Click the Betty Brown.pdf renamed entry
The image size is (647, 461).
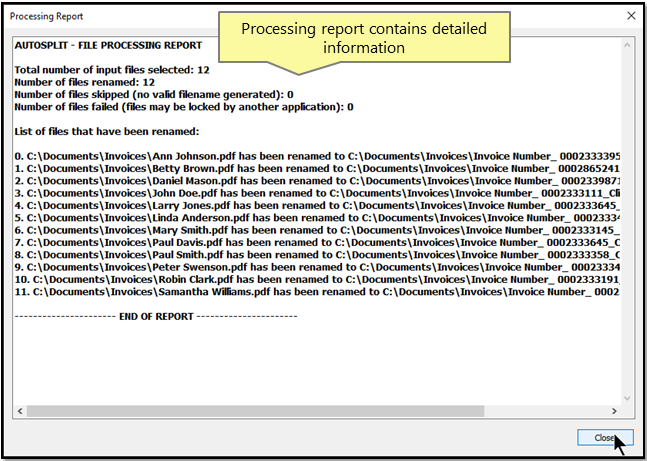(317, 169)
